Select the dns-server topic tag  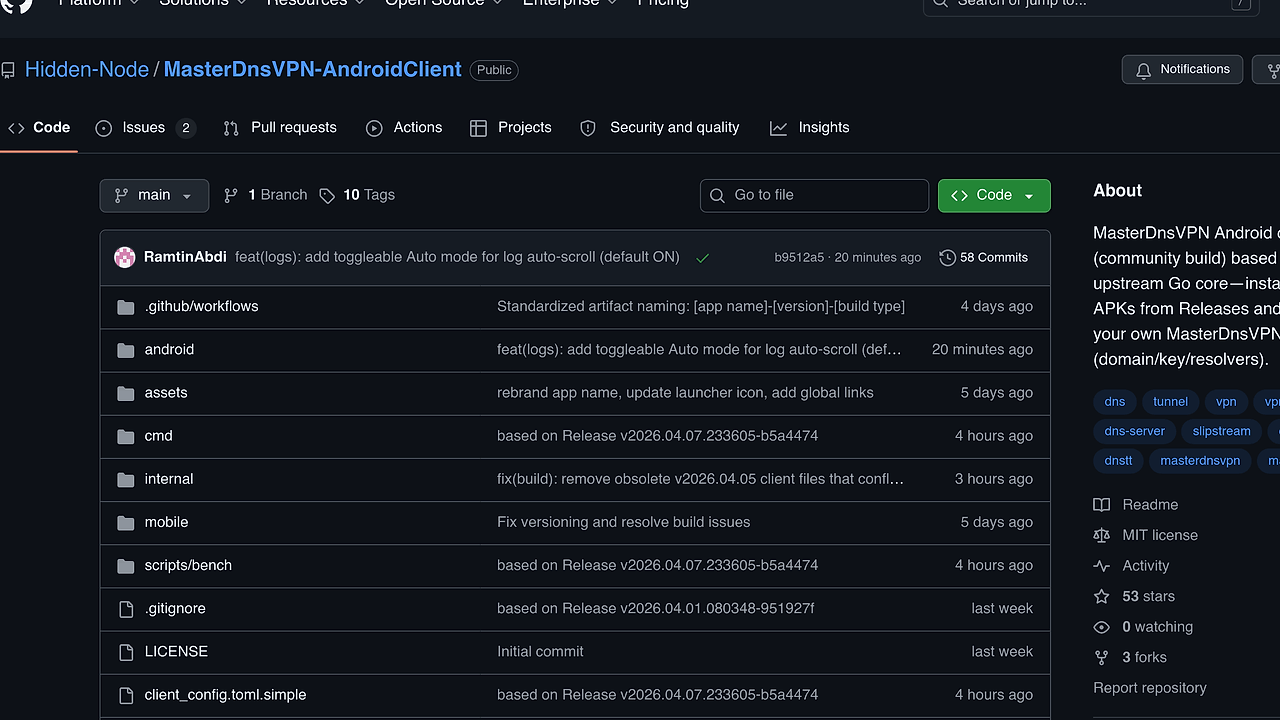(x=1135, y=431)
